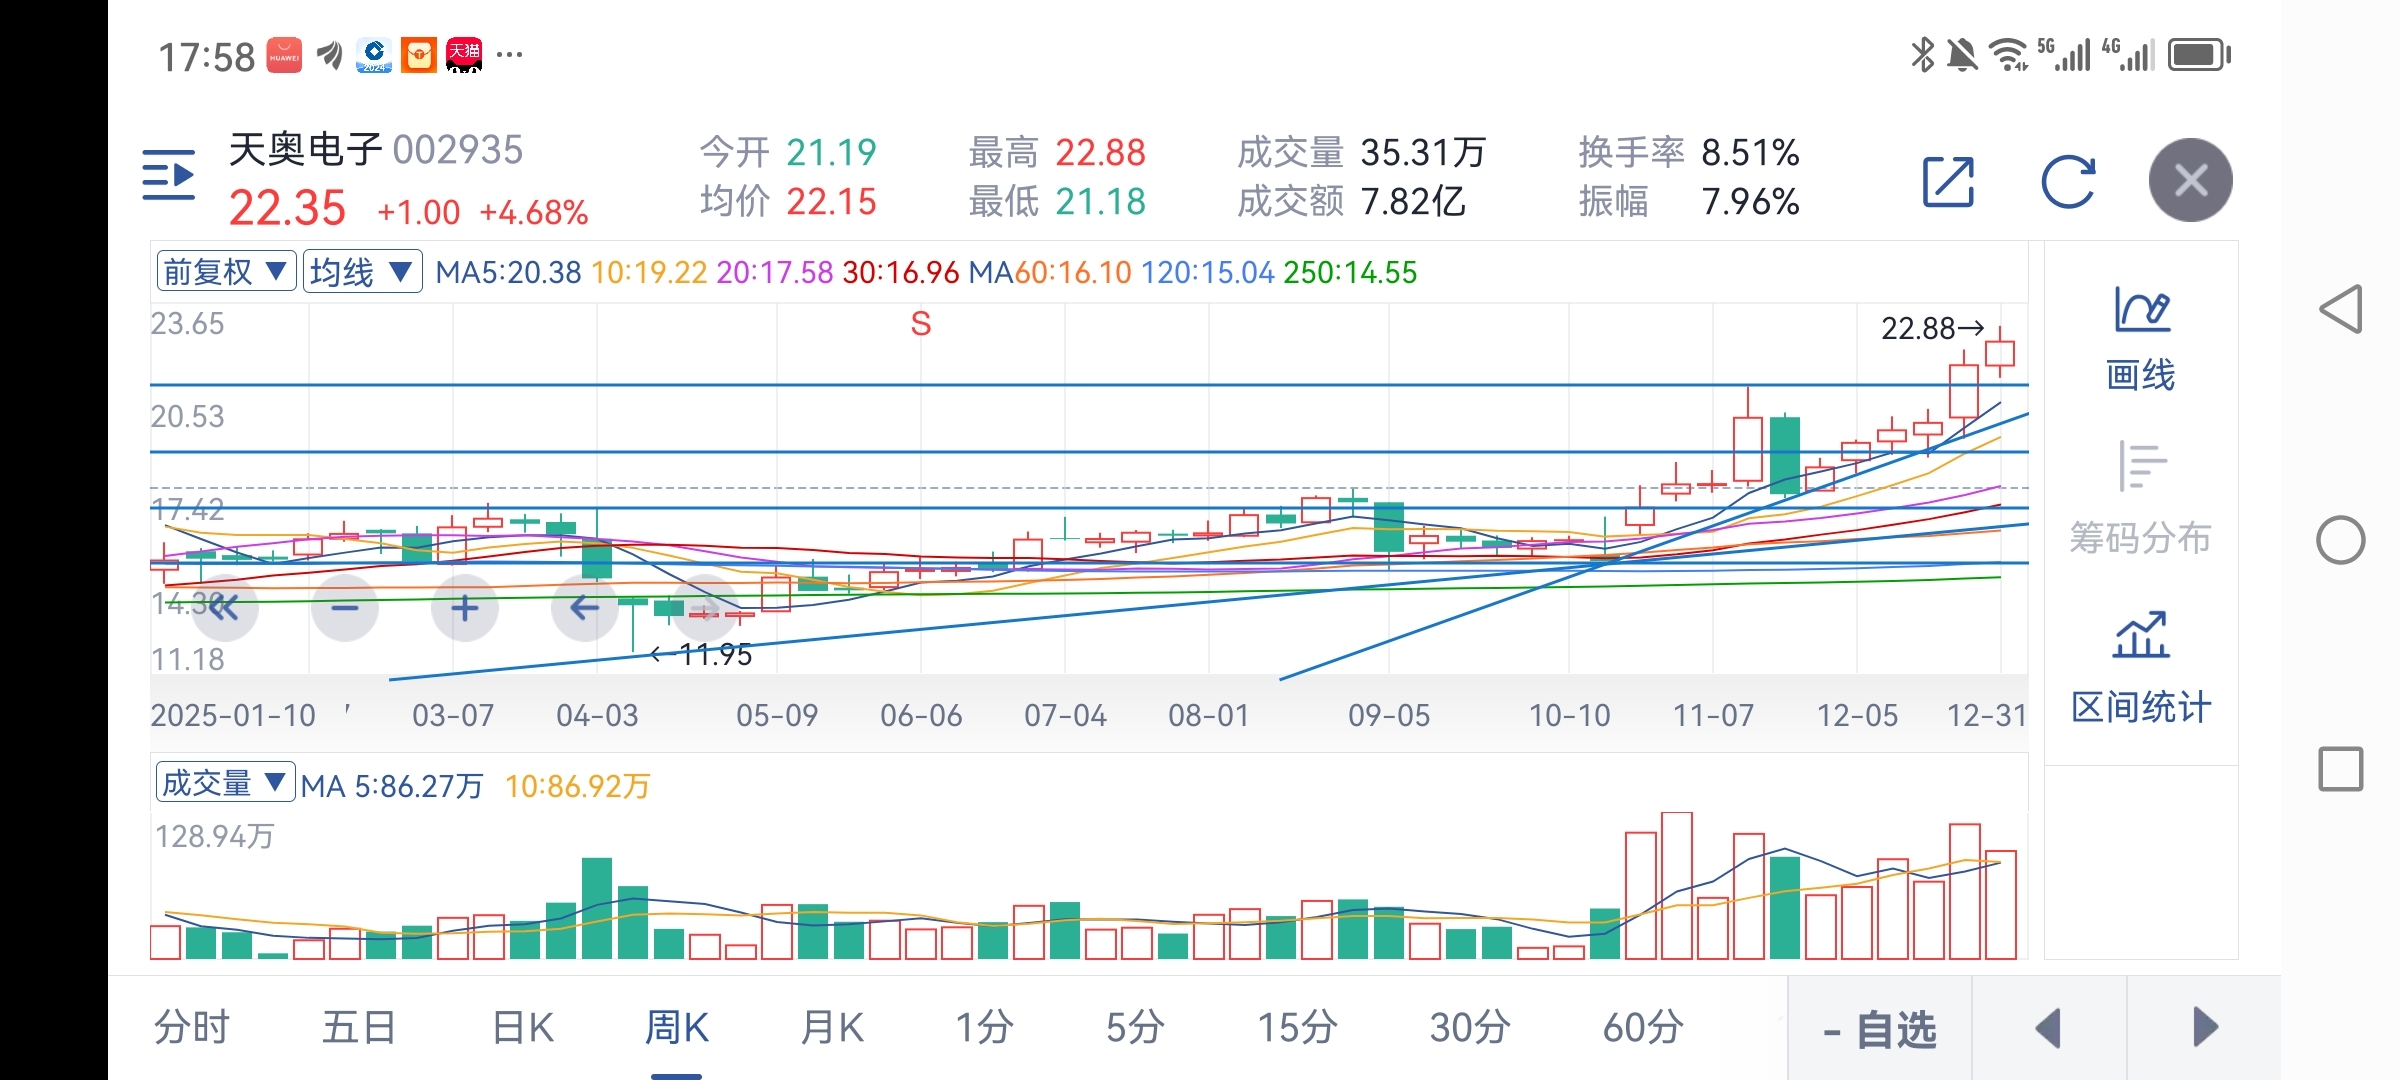The width and height of the screenshot is (2400, 1080).
Task: Go to the next stock arrow
Action: (2204, 1028)
